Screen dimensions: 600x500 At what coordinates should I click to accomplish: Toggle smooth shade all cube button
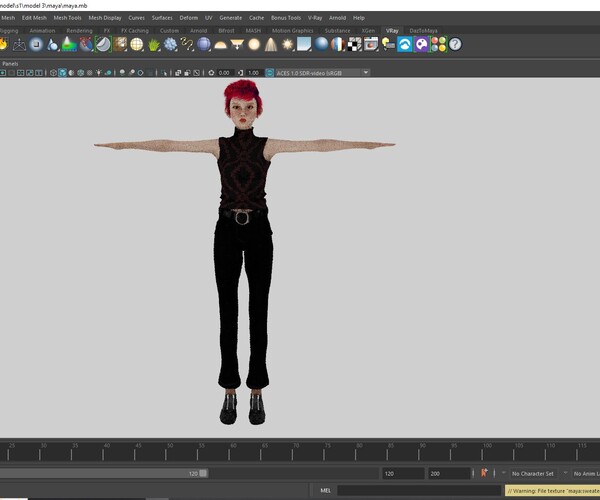62,73
